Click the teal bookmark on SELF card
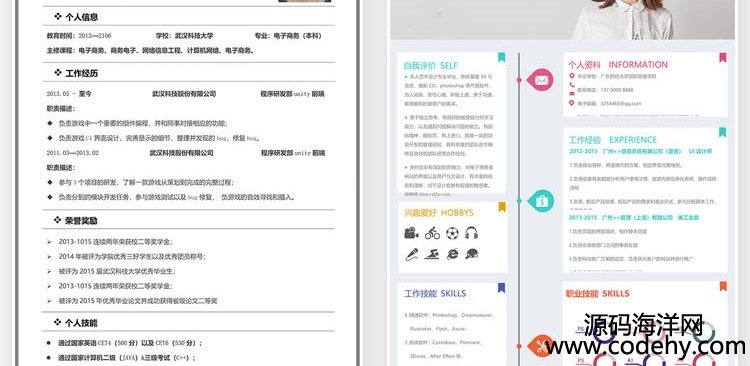Viewport: 750px width, 366px height. [x=501, y=57]
